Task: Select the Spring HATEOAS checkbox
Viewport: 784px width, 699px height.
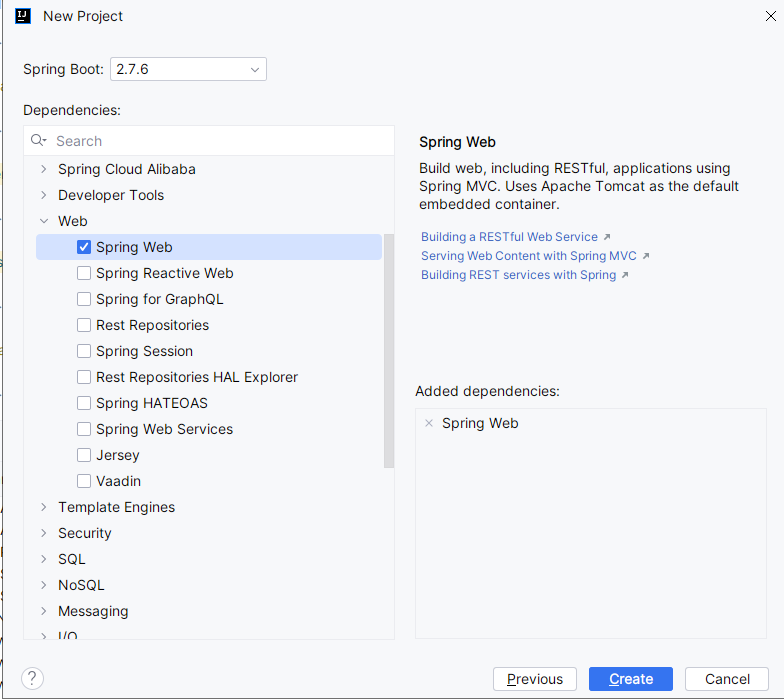Action: [84, 403]
